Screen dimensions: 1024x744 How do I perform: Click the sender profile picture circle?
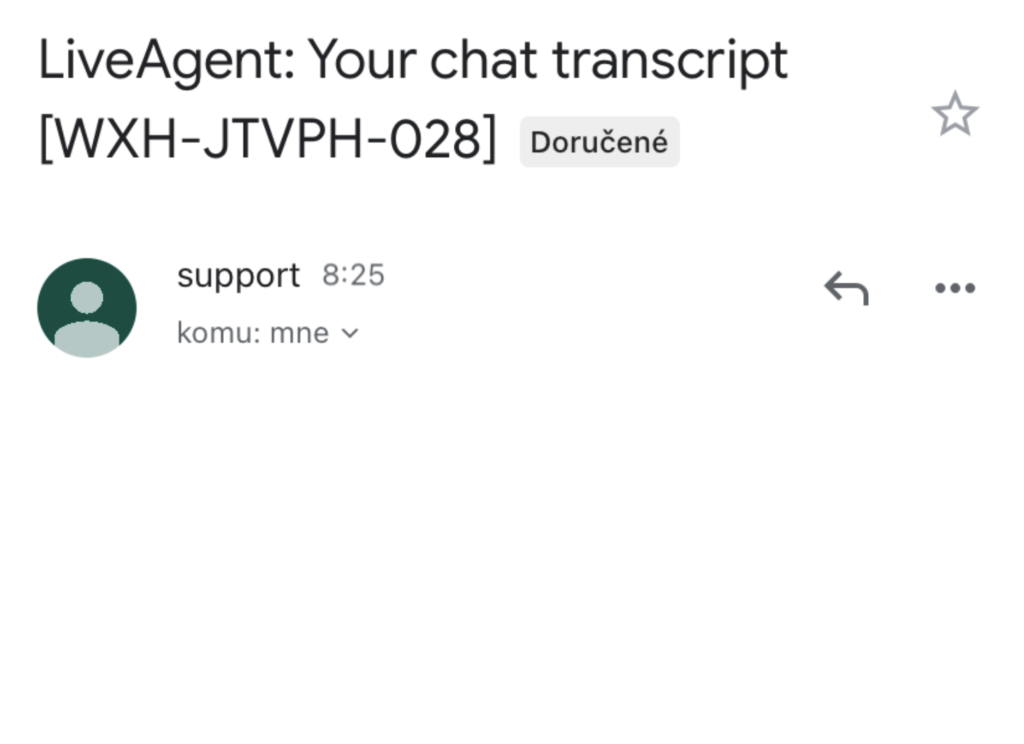[x=86, y=307]
